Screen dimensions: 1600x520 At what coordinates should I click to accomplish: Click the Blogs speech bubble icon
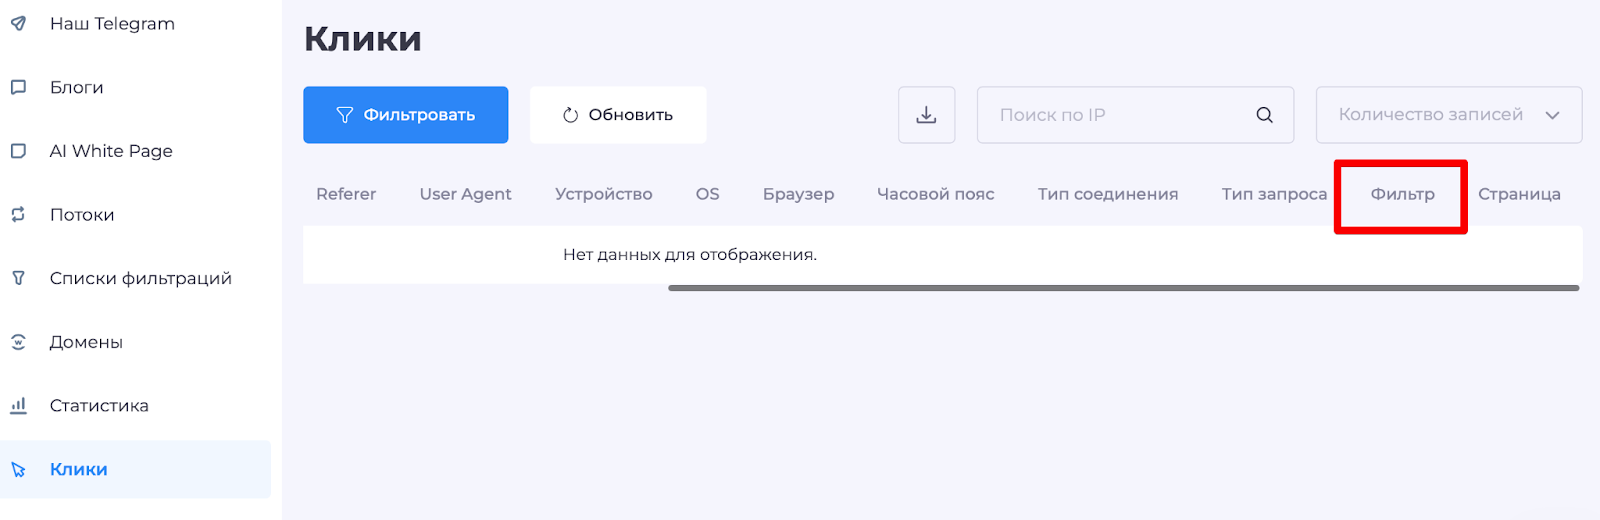[x=18, y=88]
